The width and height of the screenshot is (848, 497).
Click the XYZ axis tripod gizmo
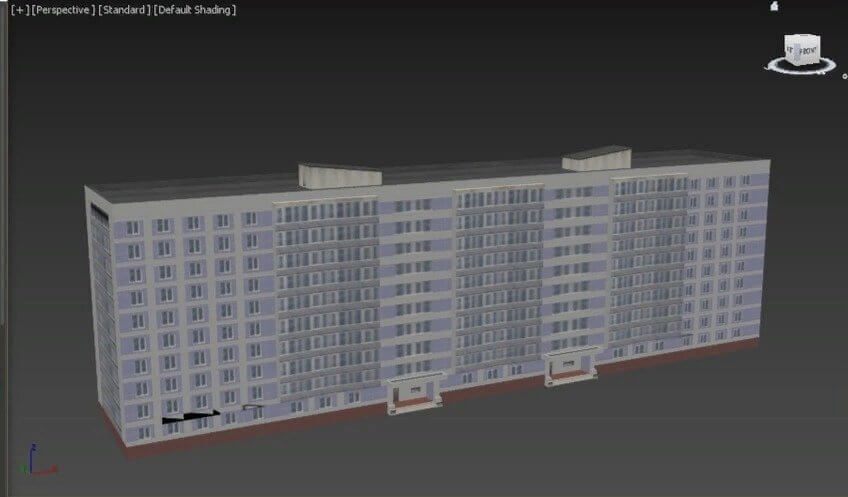(38, 461)
